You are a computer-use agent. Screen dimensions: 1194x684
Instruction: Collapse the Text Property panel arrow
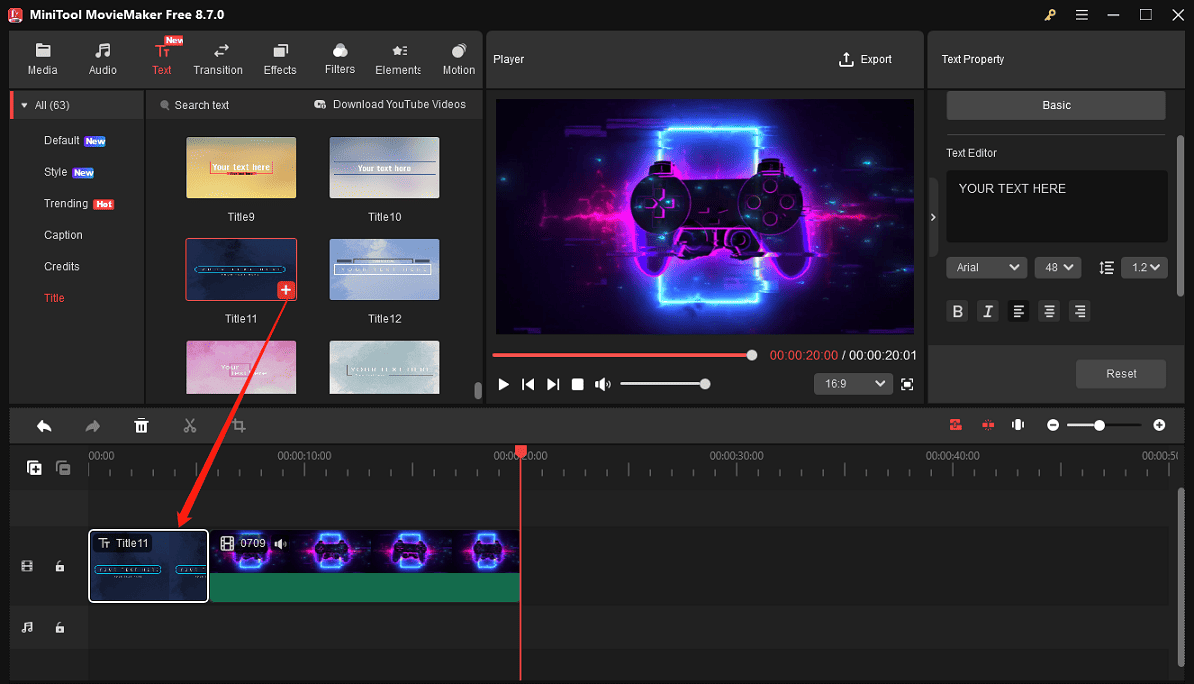[933, 217]
